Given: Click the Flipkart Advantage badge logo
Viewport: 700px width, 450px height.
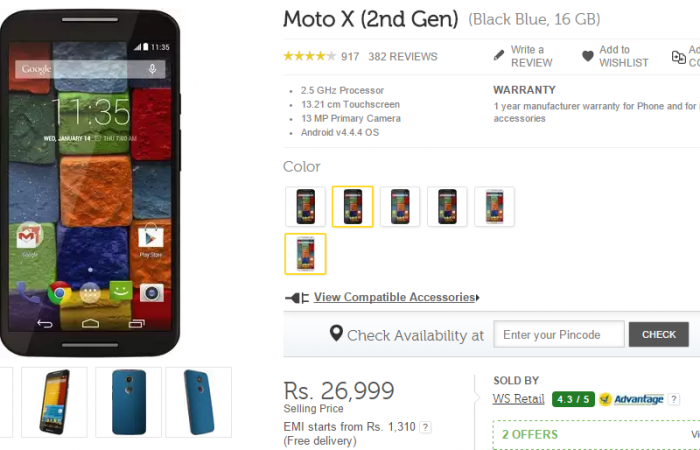Looking at the screenshot, I should tap(631, 399).
